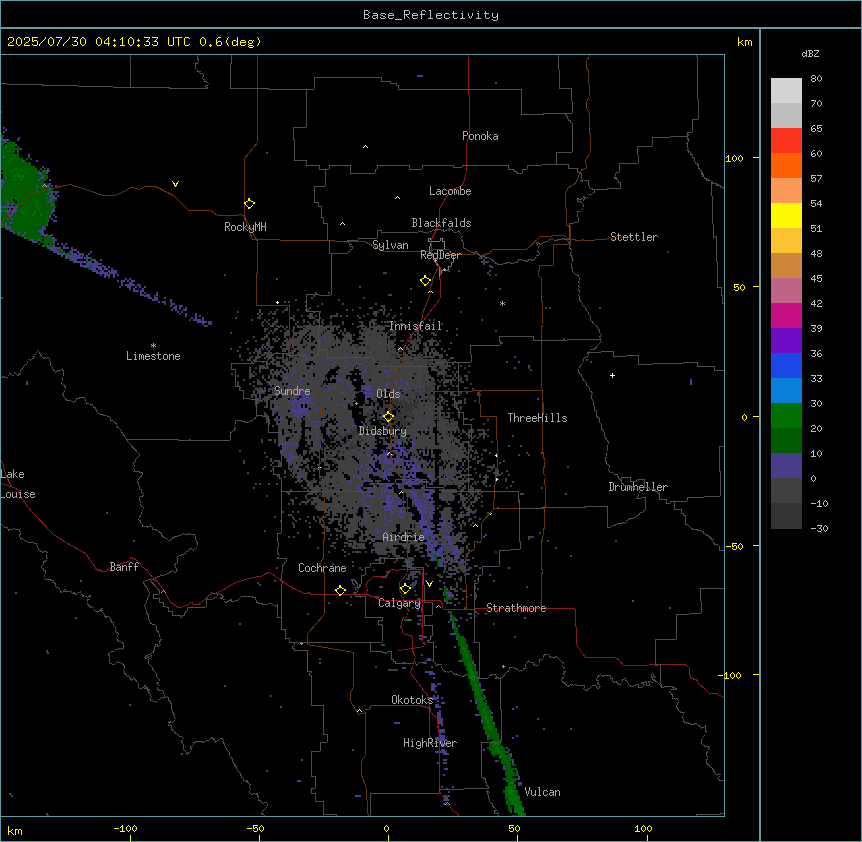The image size is (862, 842).
Task: Click the green radar echo streak near Vulcan
Action: (486, 714)
